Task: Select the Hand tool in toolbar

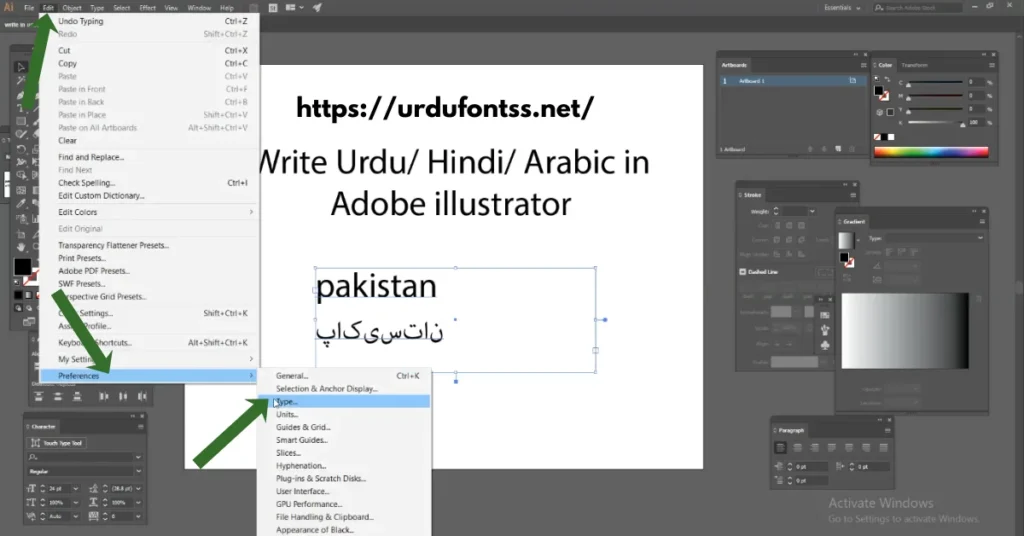Action: [x=21, y=247]
